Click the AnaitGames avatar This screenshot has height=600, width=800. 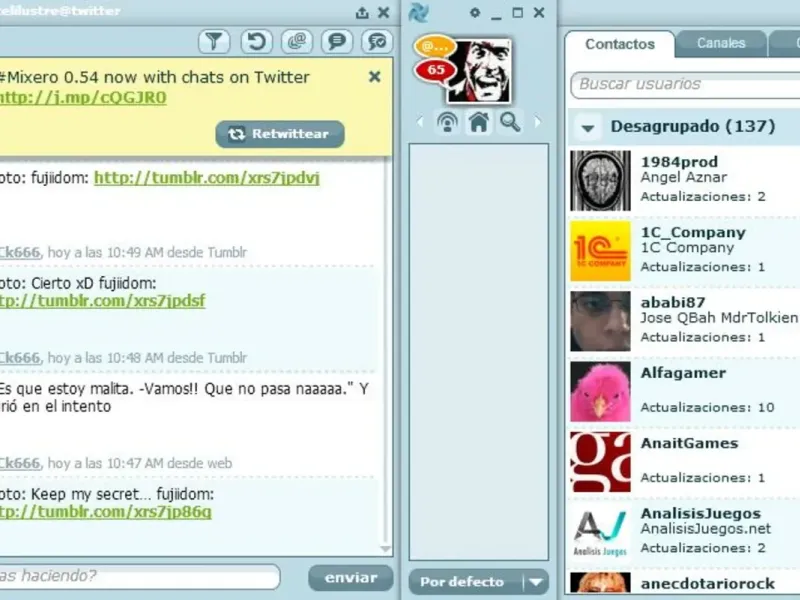click(x=601, y=462)
